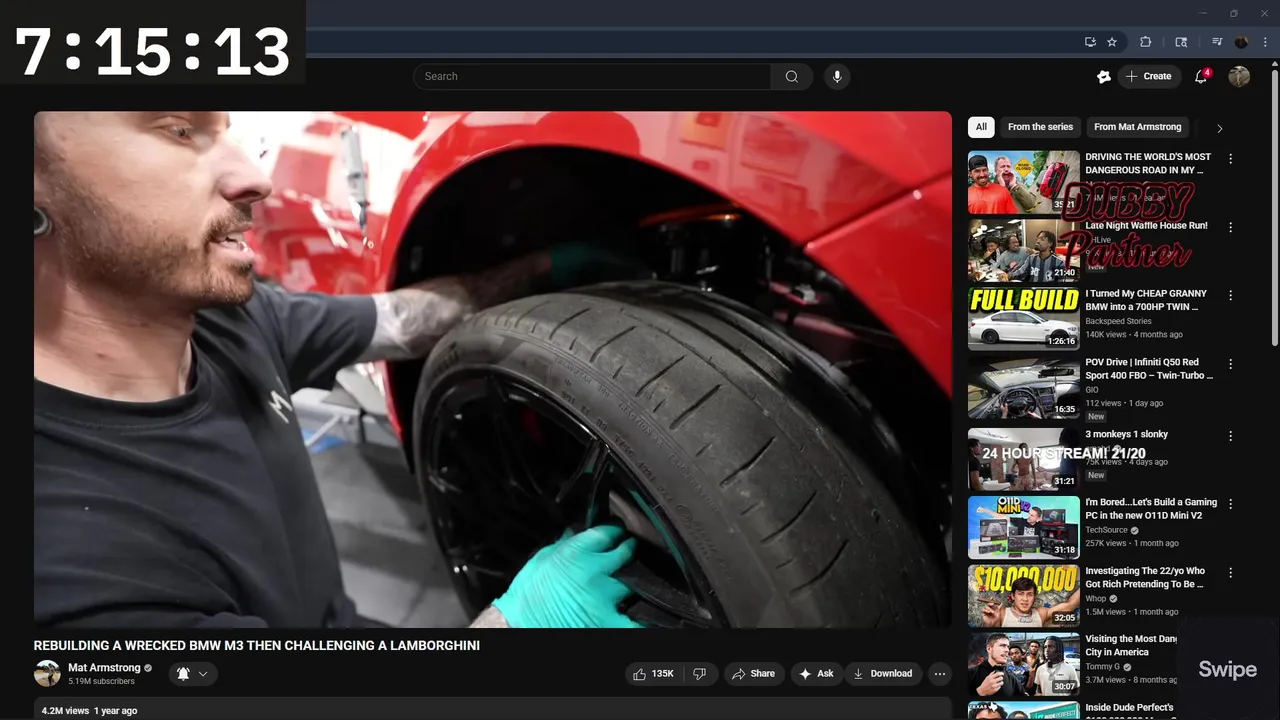Open the Chrome three-dot menu
Image resolution: width=1280 pixels, height=720 pixels.
click(x=1265, y=42)
